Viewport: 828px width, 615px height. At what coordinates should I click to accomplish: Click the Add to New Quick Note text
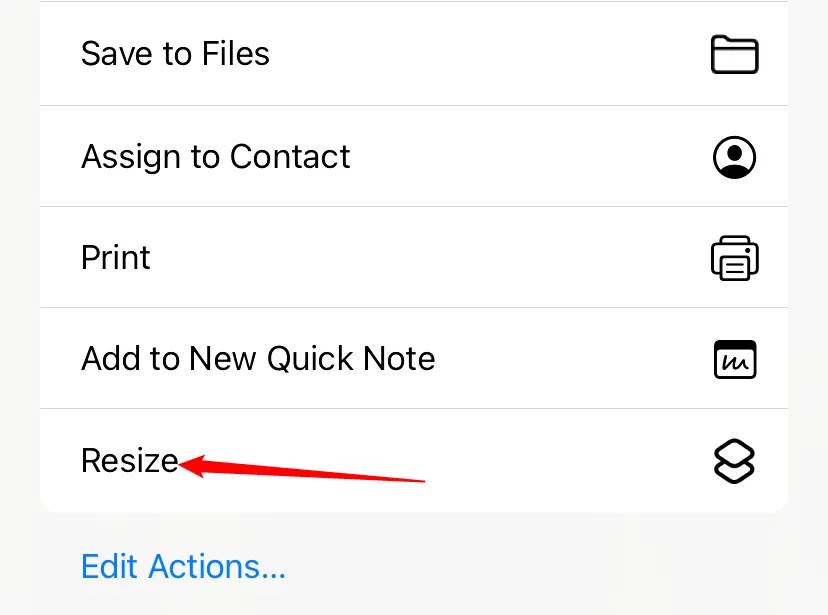point(257,359)
